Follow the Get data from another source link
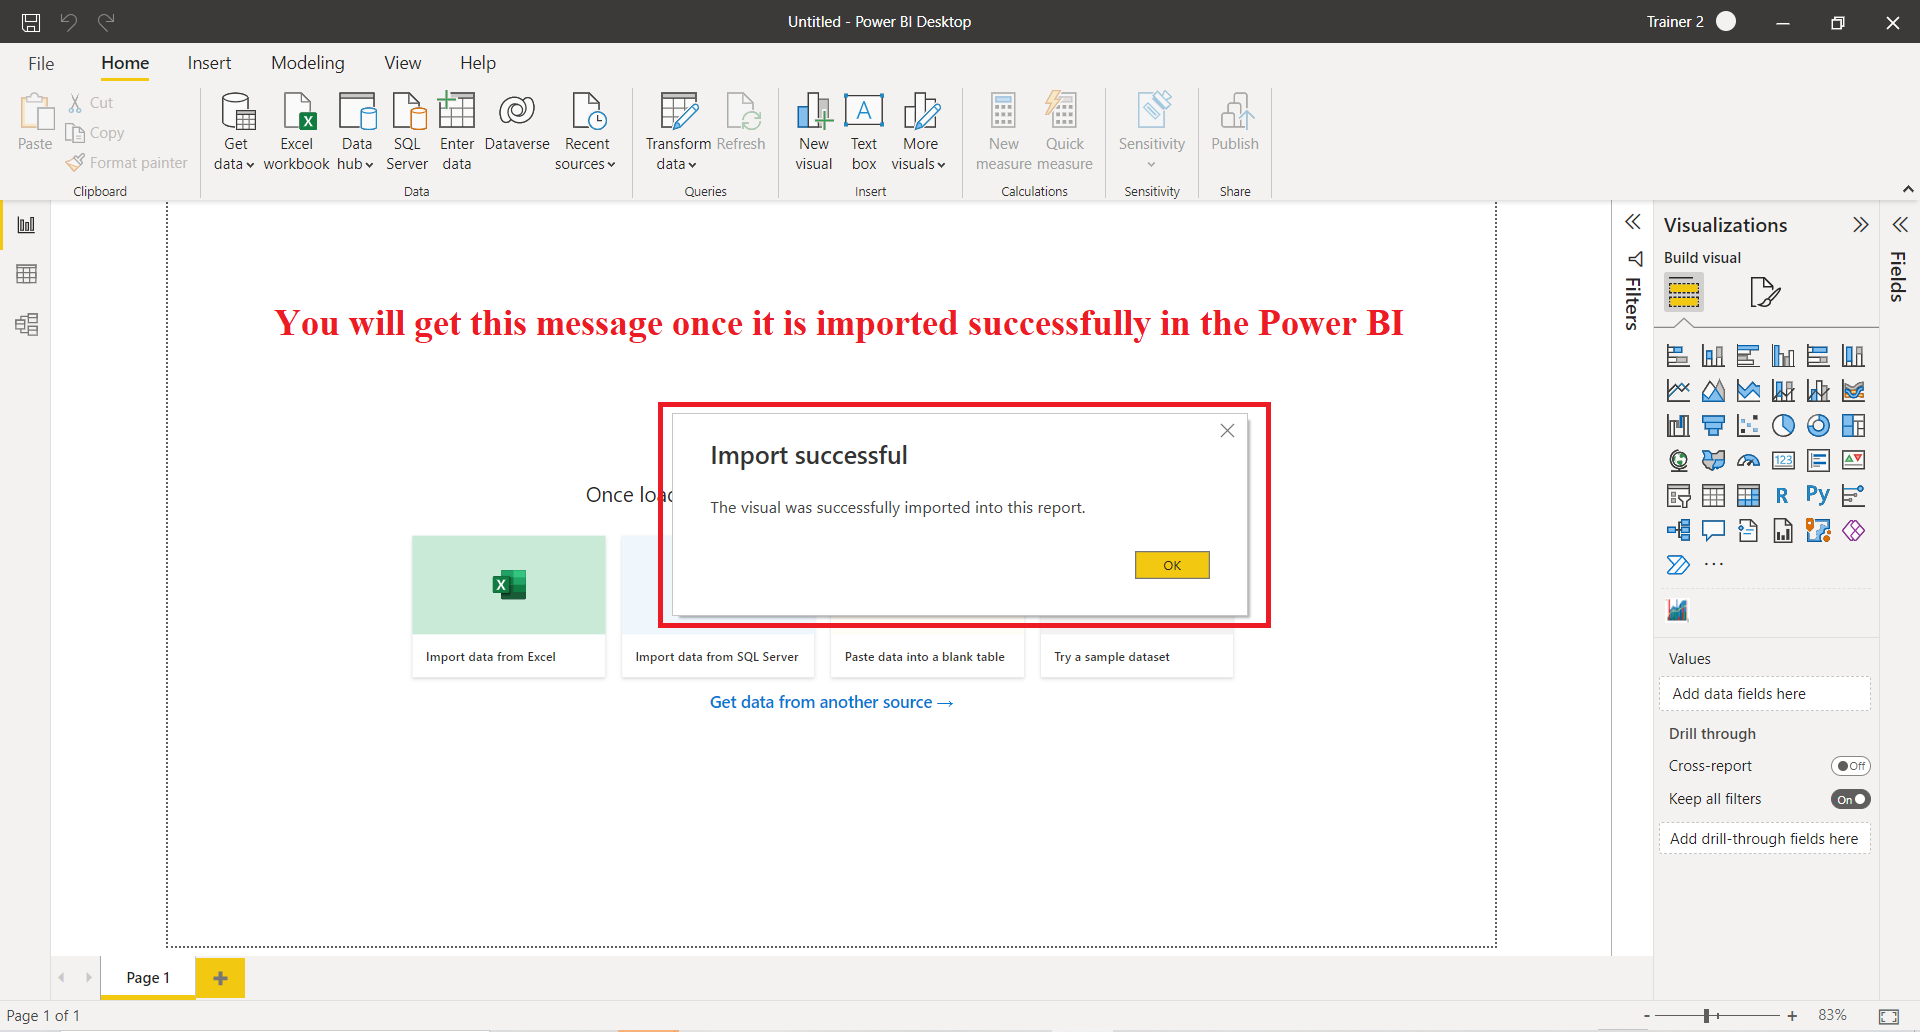This screenshot has width=1920, height=1032. 831,702
